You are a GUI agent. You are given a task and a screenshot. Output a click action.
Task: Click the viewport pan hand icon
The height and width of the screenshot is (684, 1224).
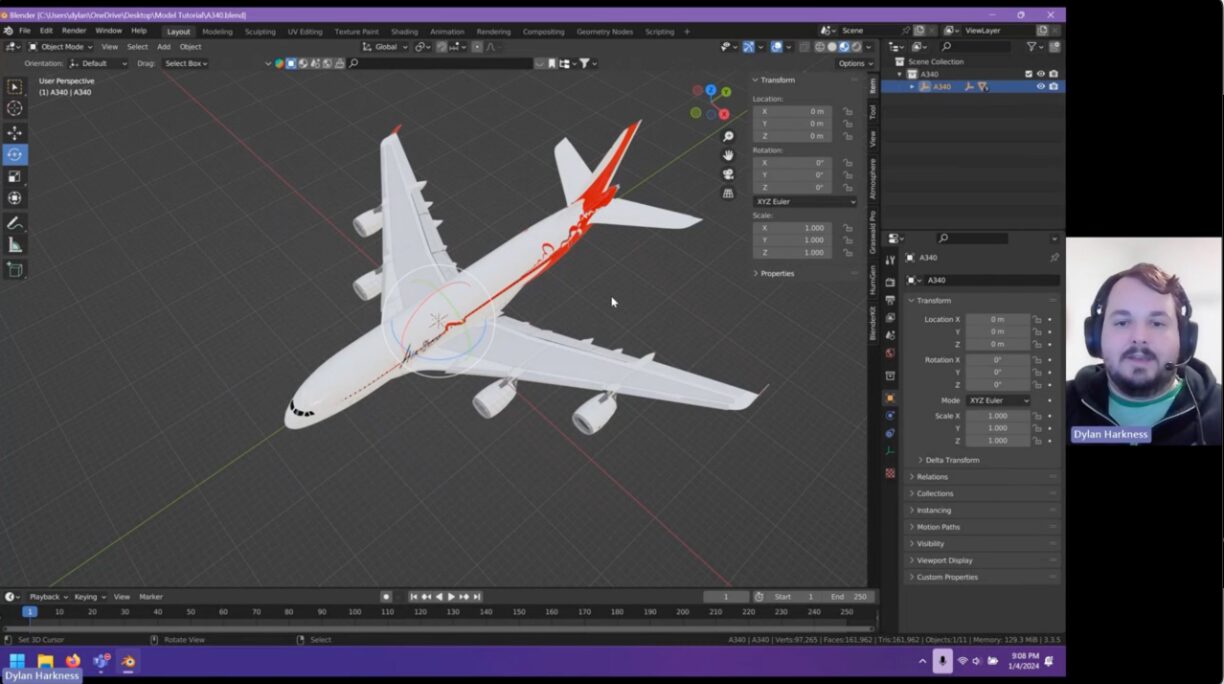pyautogui.click(x=728, y=155)
